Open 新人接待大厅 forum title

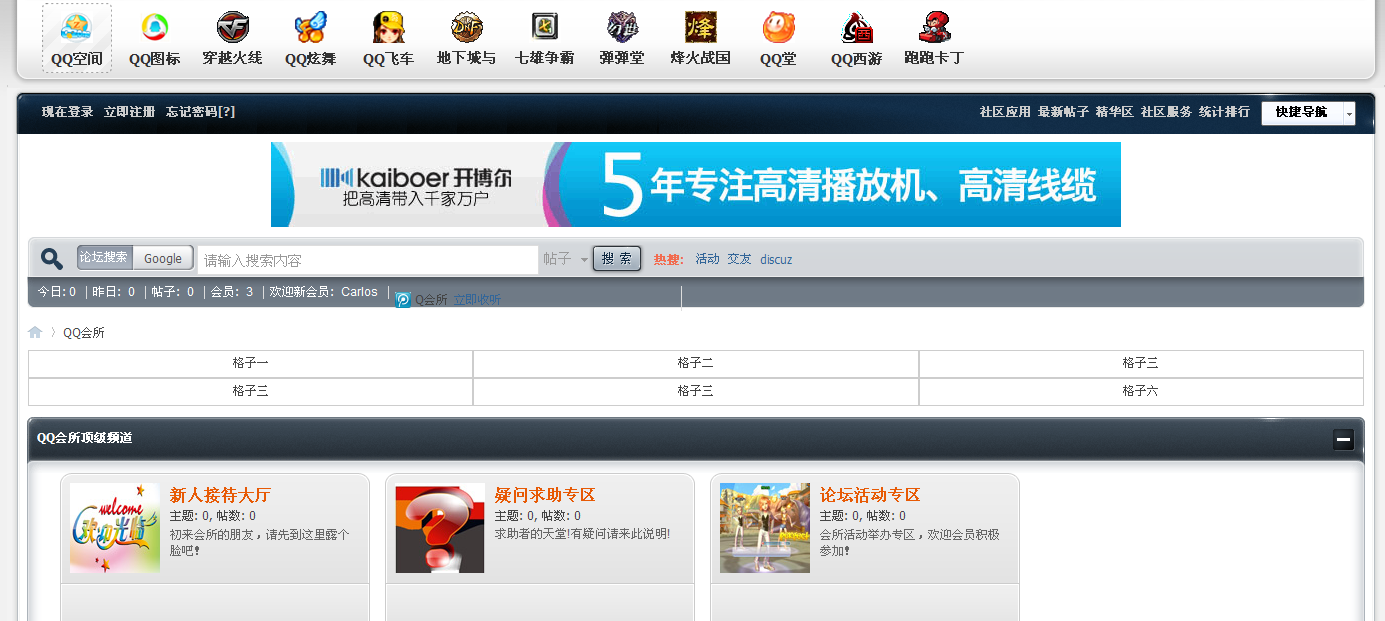220,495
